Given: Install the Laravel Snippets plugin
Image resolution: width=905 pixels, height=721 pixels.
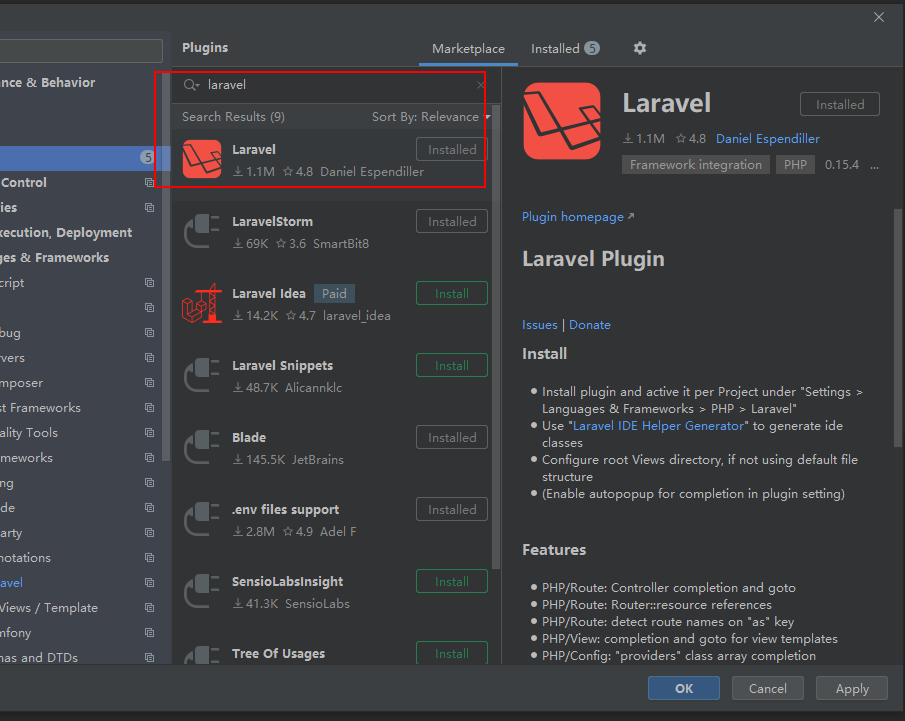Looking at the screenshot, I should pos(451,366).
